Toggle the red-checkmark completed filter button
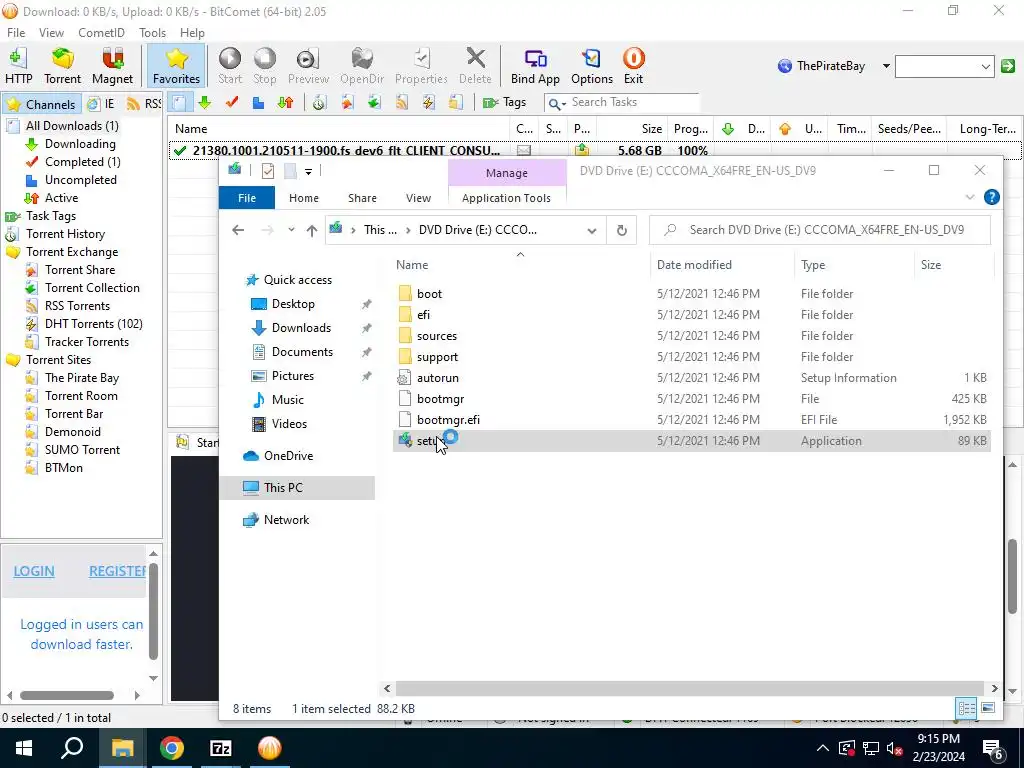1024x768 pixels. (232, 103)
